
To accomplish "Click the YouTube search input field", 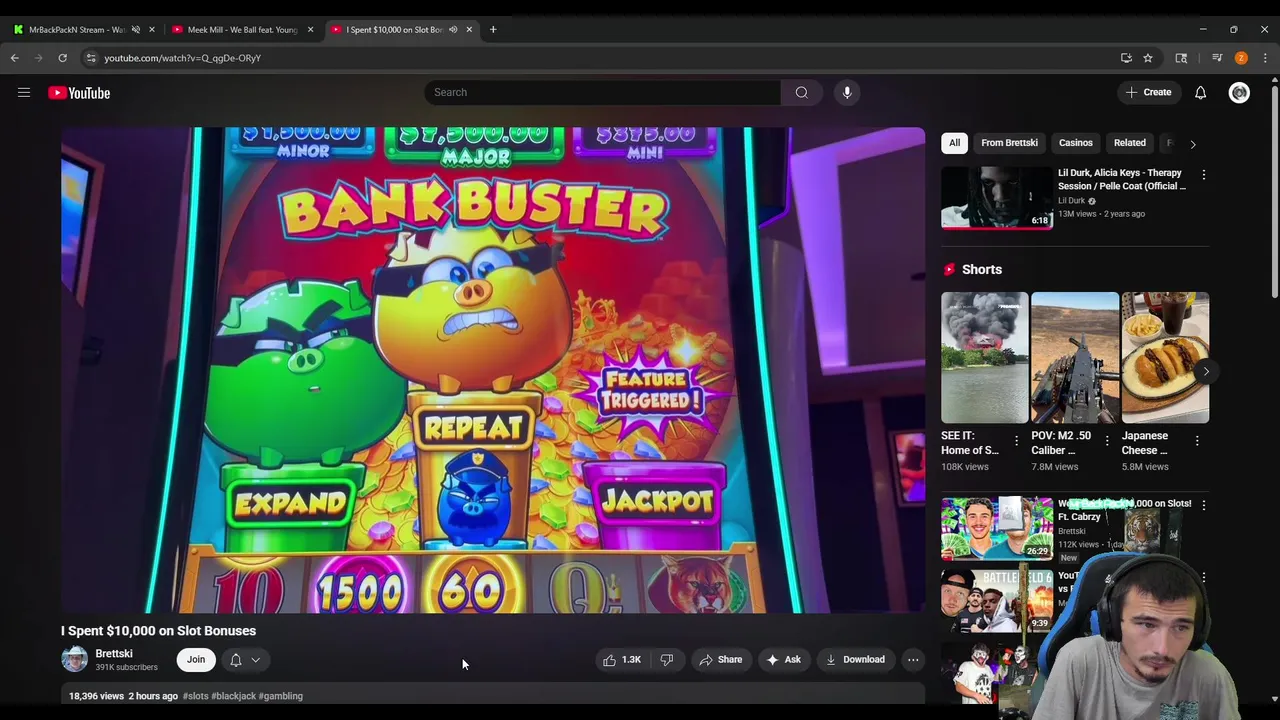I will point(603,92).
